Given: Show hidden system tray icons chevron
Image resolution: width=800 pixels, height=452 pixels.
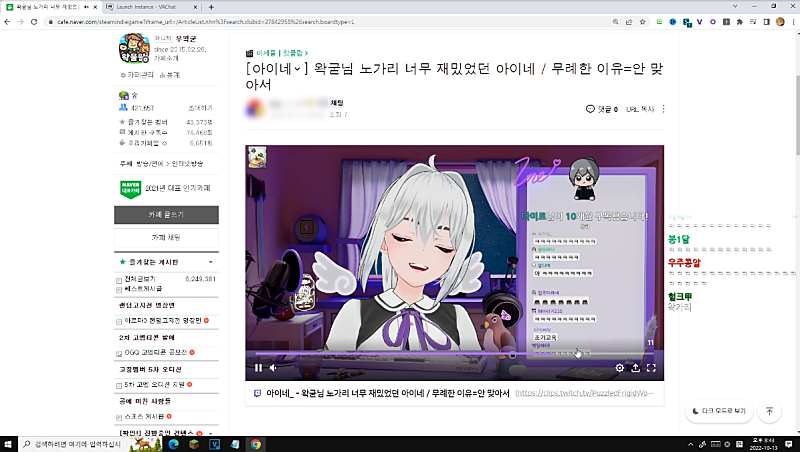Looking at the screenshot, I should [691, 444].
